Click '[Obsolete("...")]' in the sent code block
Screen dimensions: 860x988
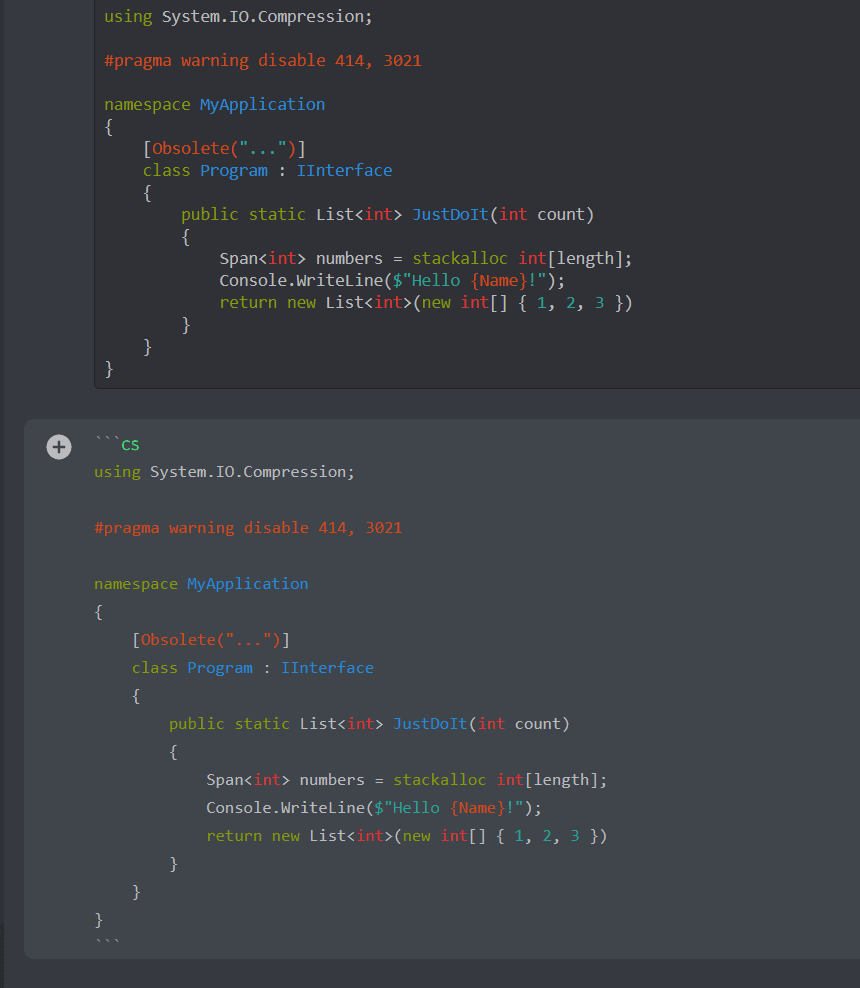(x=224, y=149)
